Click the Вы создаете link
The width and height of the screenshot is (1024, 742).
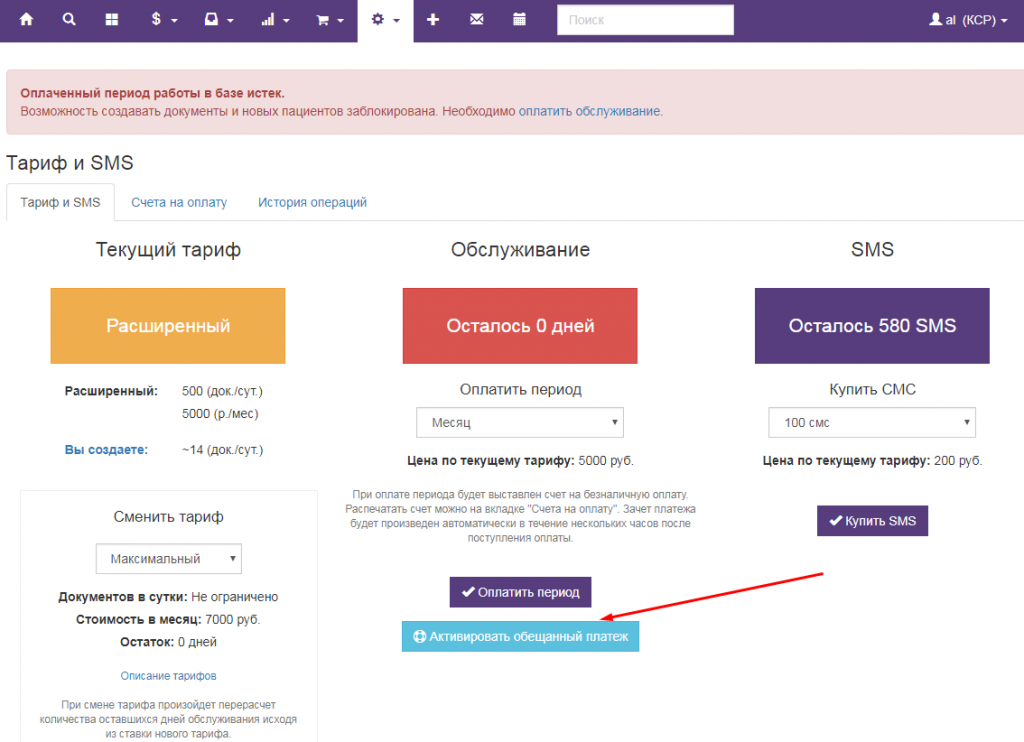coord(106,450)
